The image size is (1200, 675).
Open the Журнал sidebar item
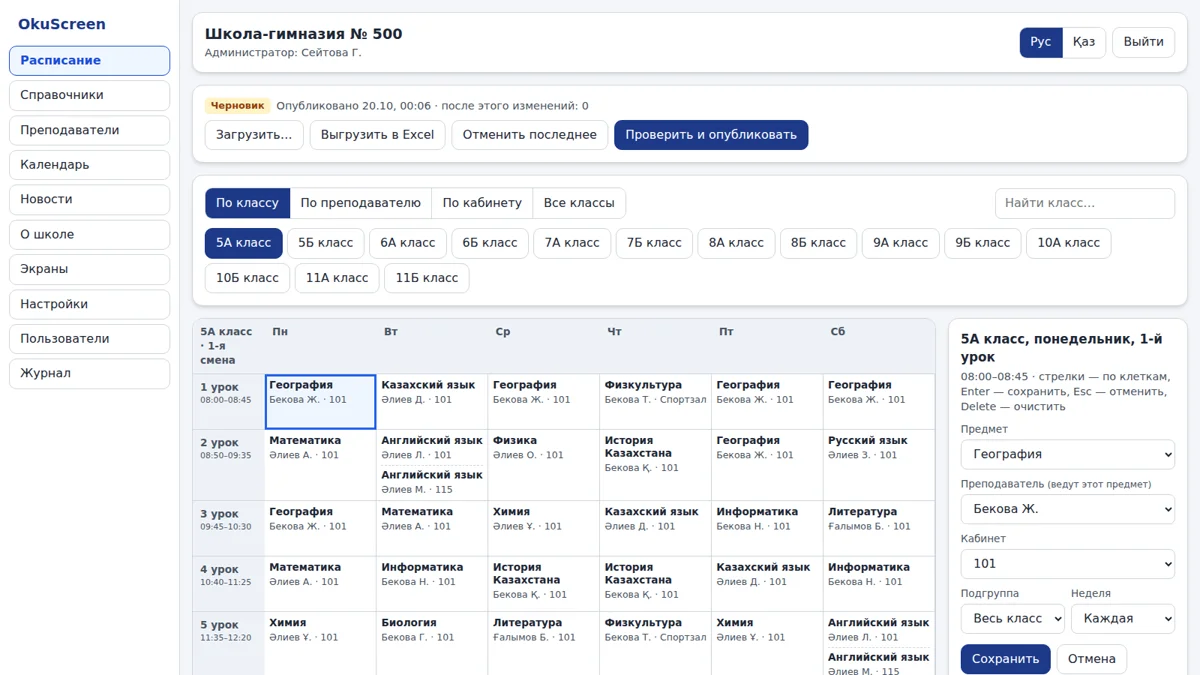pyautogui.click(x=90, y=373)
